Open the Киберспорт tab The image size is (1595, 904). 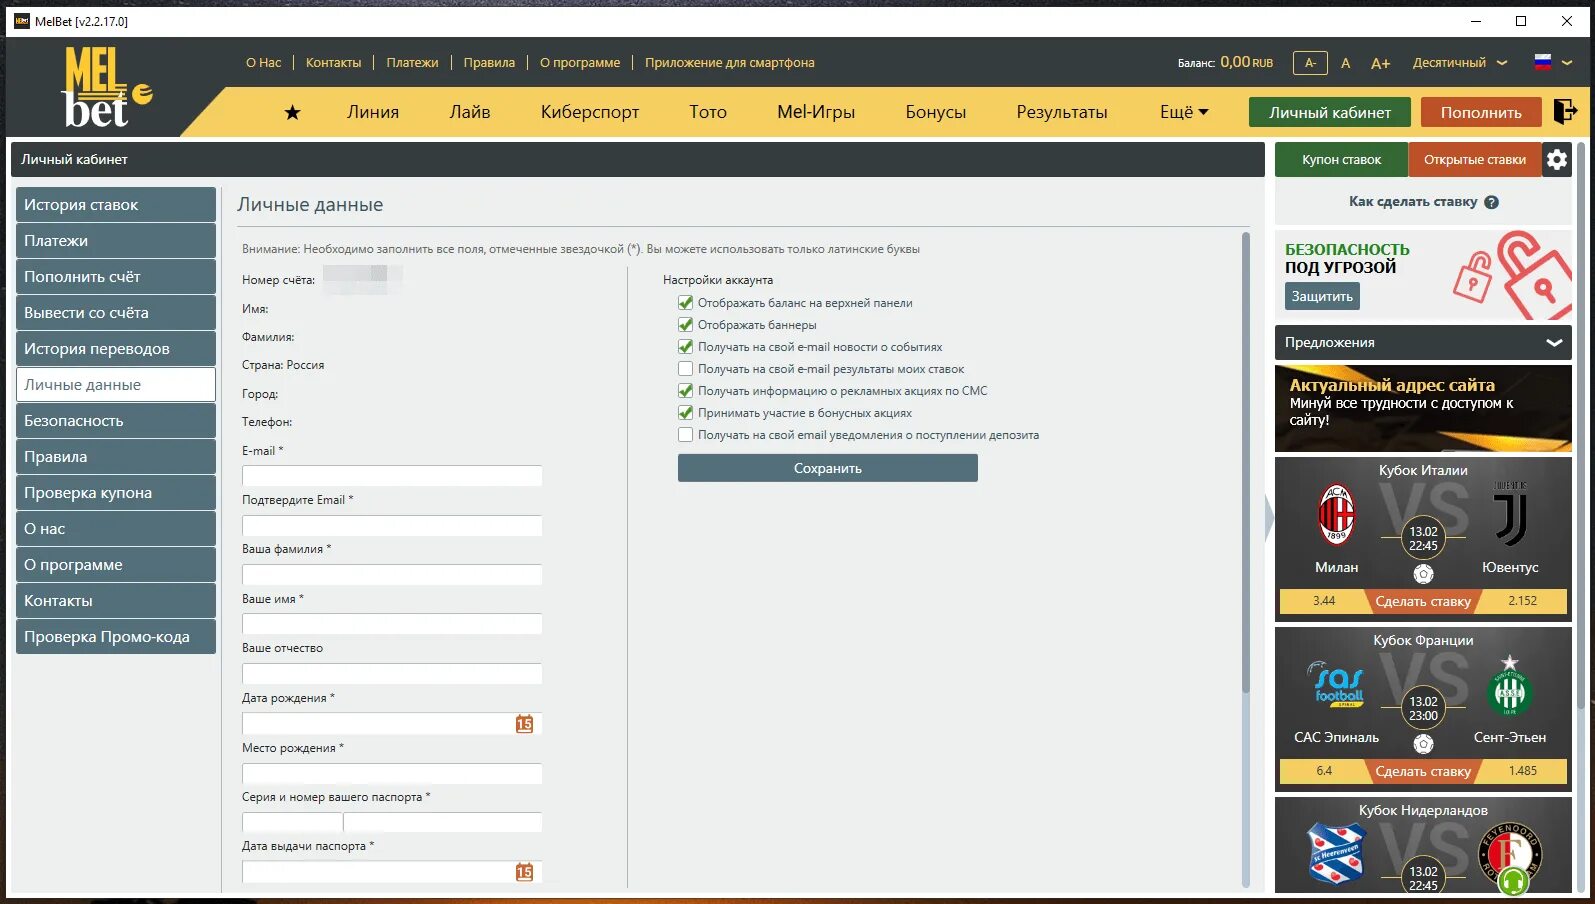point(590,112)
